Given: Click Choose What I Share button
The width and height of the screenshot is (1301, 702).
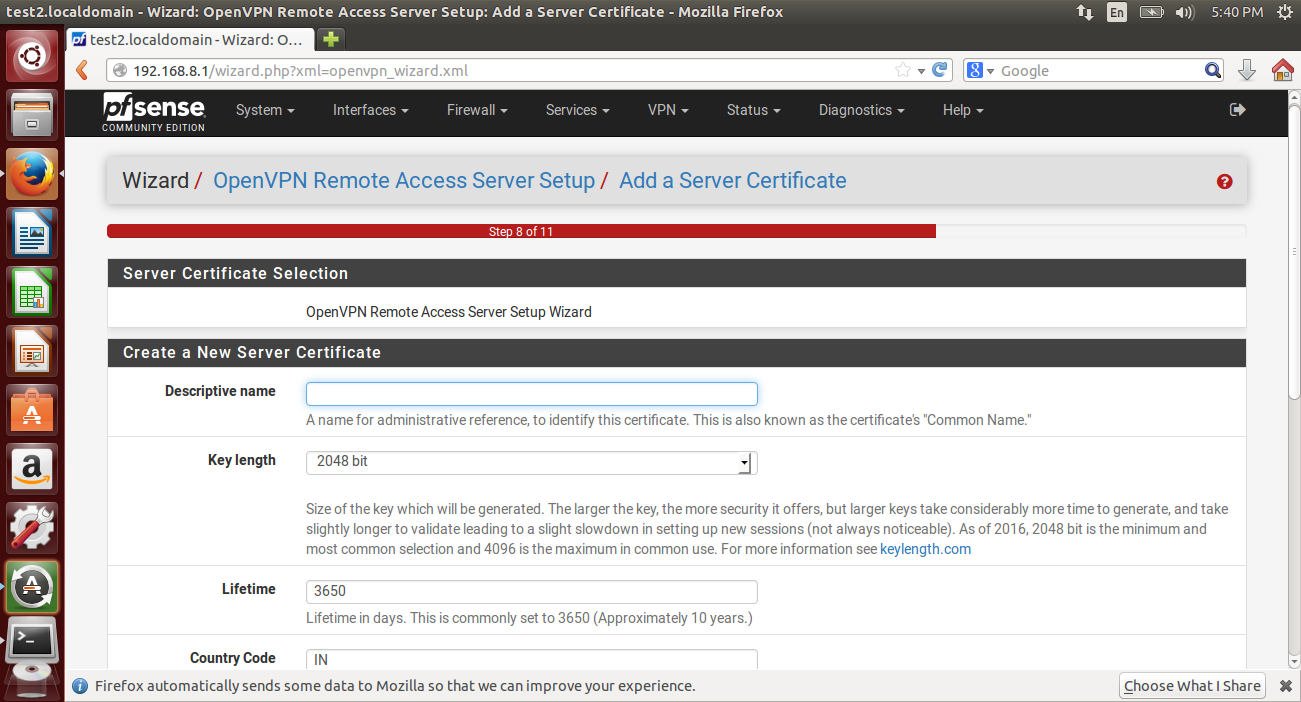Looking at the screenshot, I should (x=1192, y=686).
